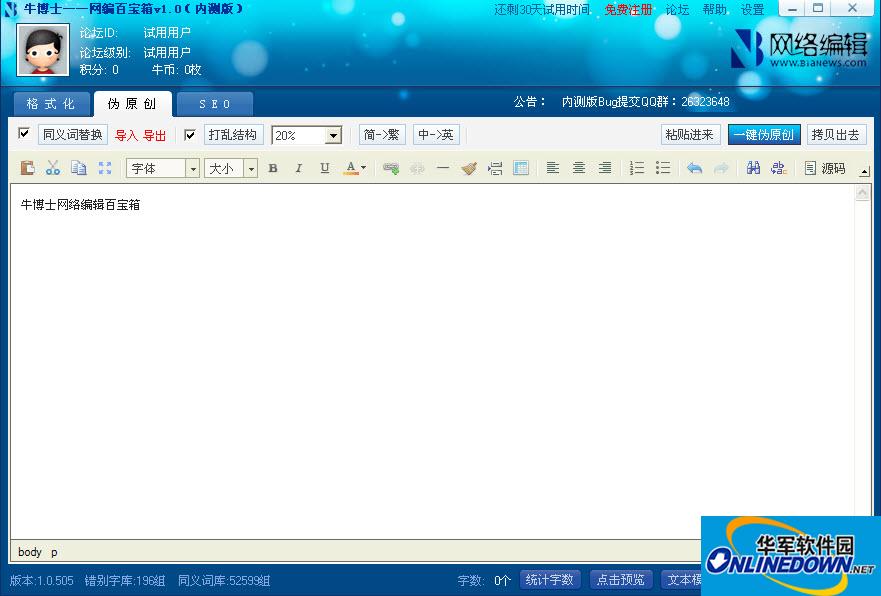
Task: Click the page break icon
Action: (495, 168)
